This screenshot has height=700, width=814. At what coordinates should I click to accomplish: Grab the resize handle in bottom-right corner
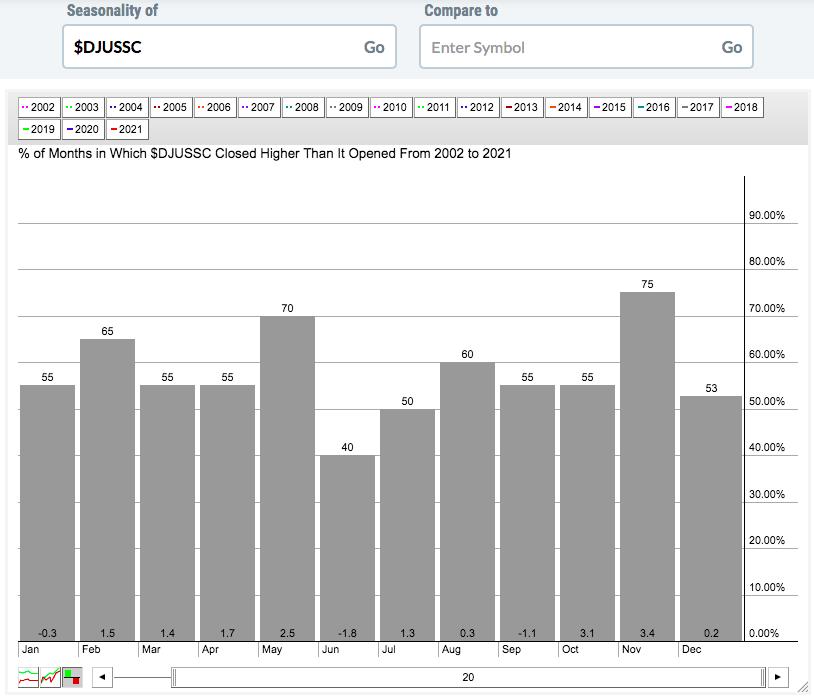click(x=803, y=688)
